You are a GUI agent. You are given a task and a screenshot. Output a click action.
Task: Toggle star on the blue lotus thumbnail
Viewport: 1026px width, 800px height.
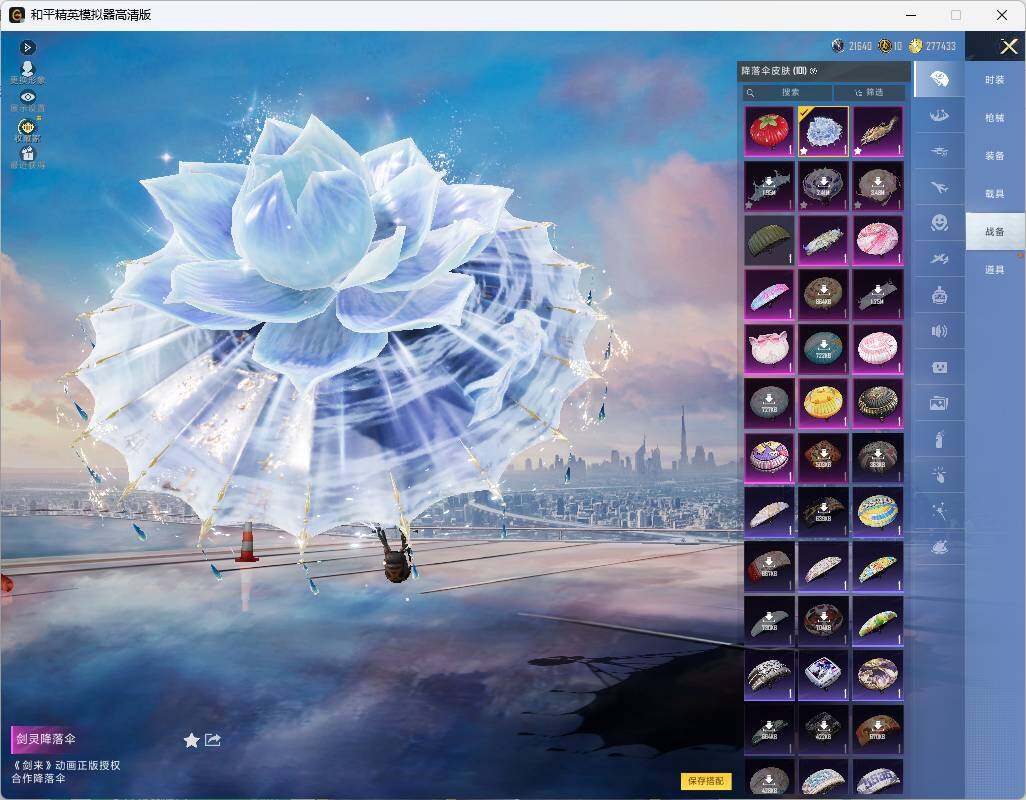click(x=804, y=151)
